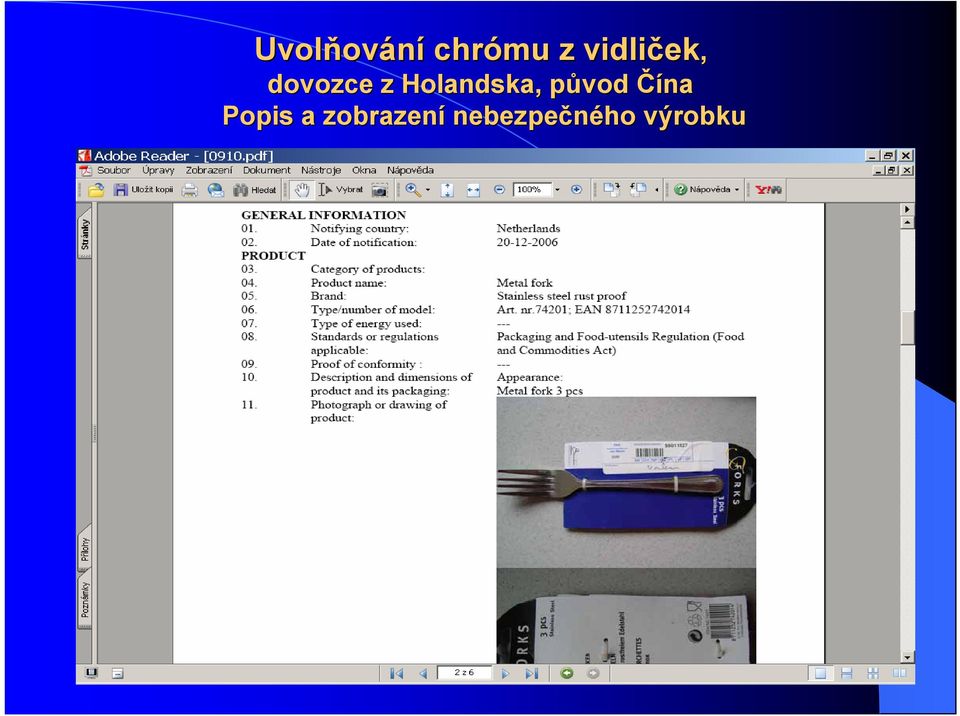Image resolution: width=960 pixels, height=716 pixels.
Task: Select the Hand tool
Action: coord(302,190)
